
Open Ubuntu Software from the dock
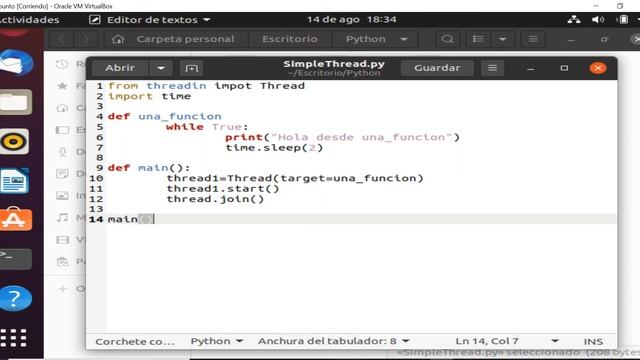(x=16, y=219)
